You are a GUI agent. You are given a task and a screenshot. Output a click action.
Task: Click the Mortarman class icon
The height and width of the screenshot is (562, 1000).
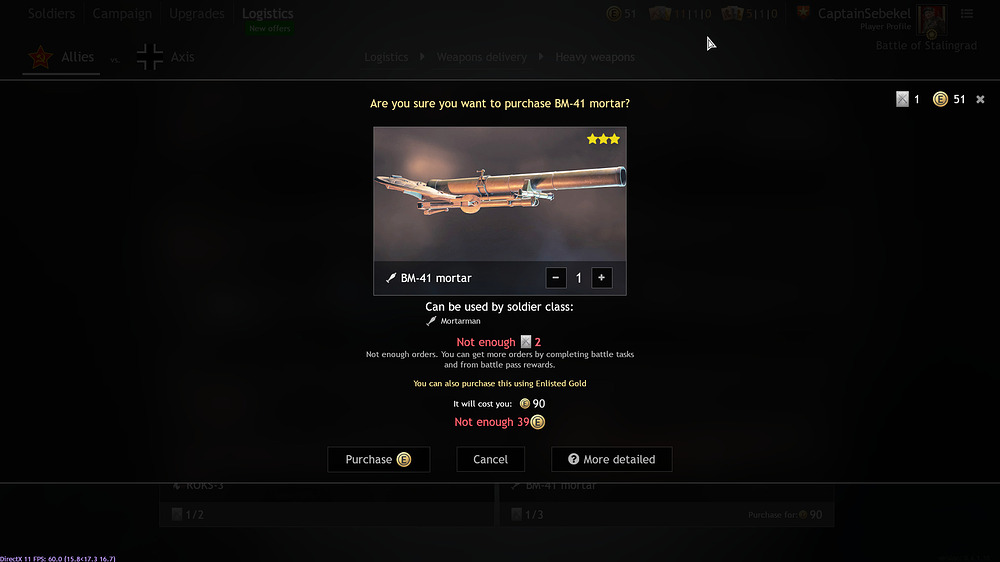click(x=431, y=321)
